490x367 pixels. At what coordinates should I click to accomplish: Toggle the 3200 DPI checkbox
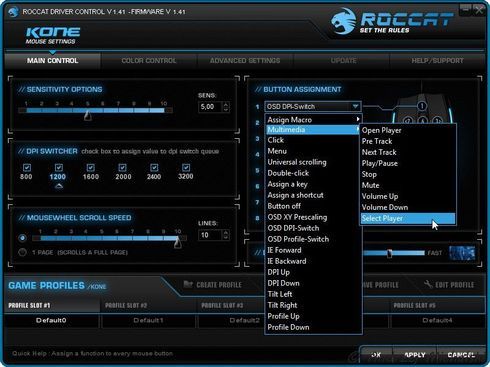(186, 167)
